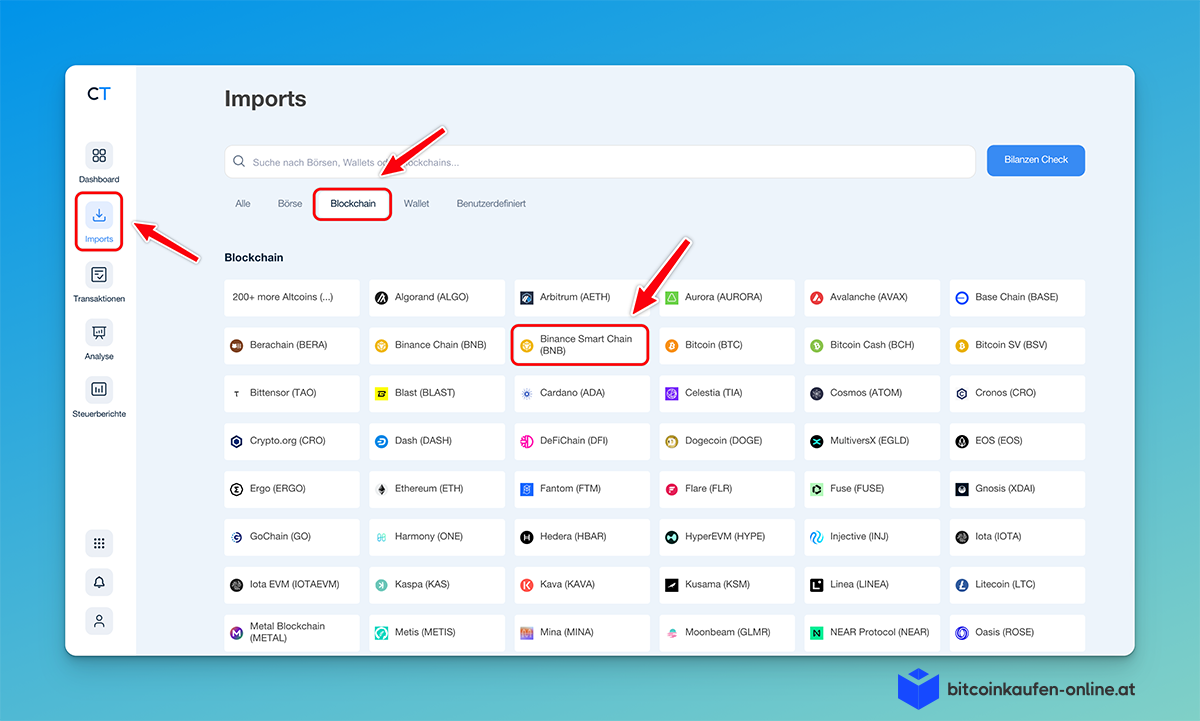Select Binance Smart Chain (BNB)
The image size is (1200, 721).
(580, 345)
